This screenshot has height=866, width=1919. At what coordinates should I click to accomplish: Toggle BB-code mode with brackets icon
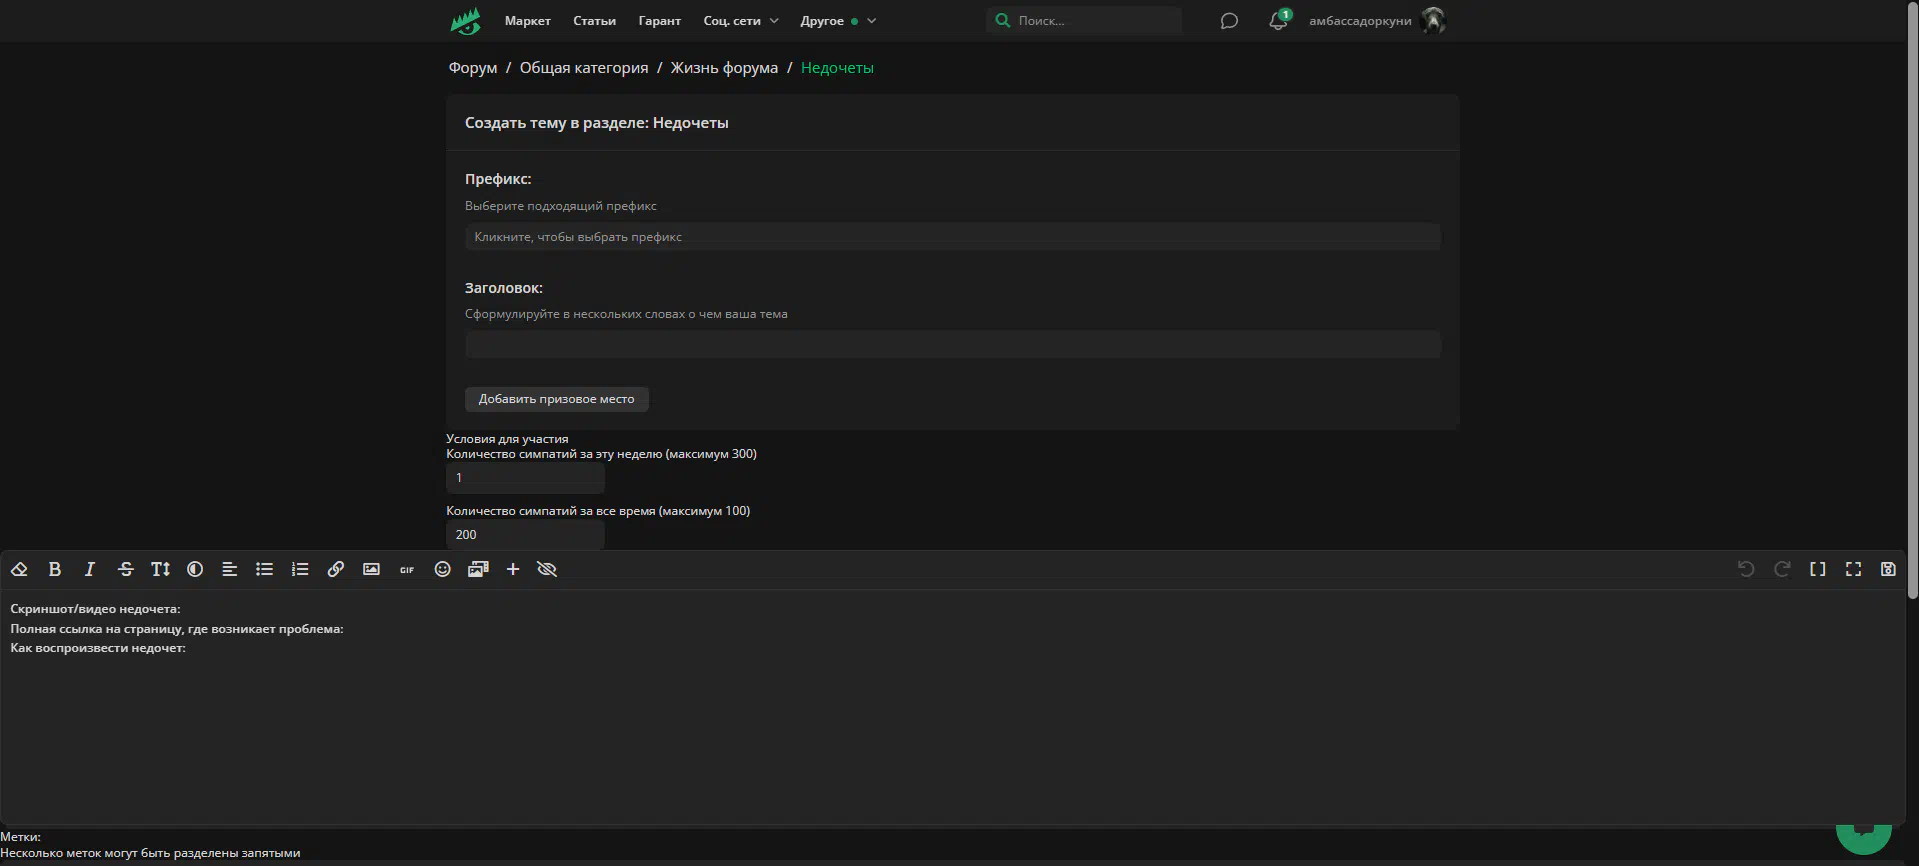click(1818, 569)
